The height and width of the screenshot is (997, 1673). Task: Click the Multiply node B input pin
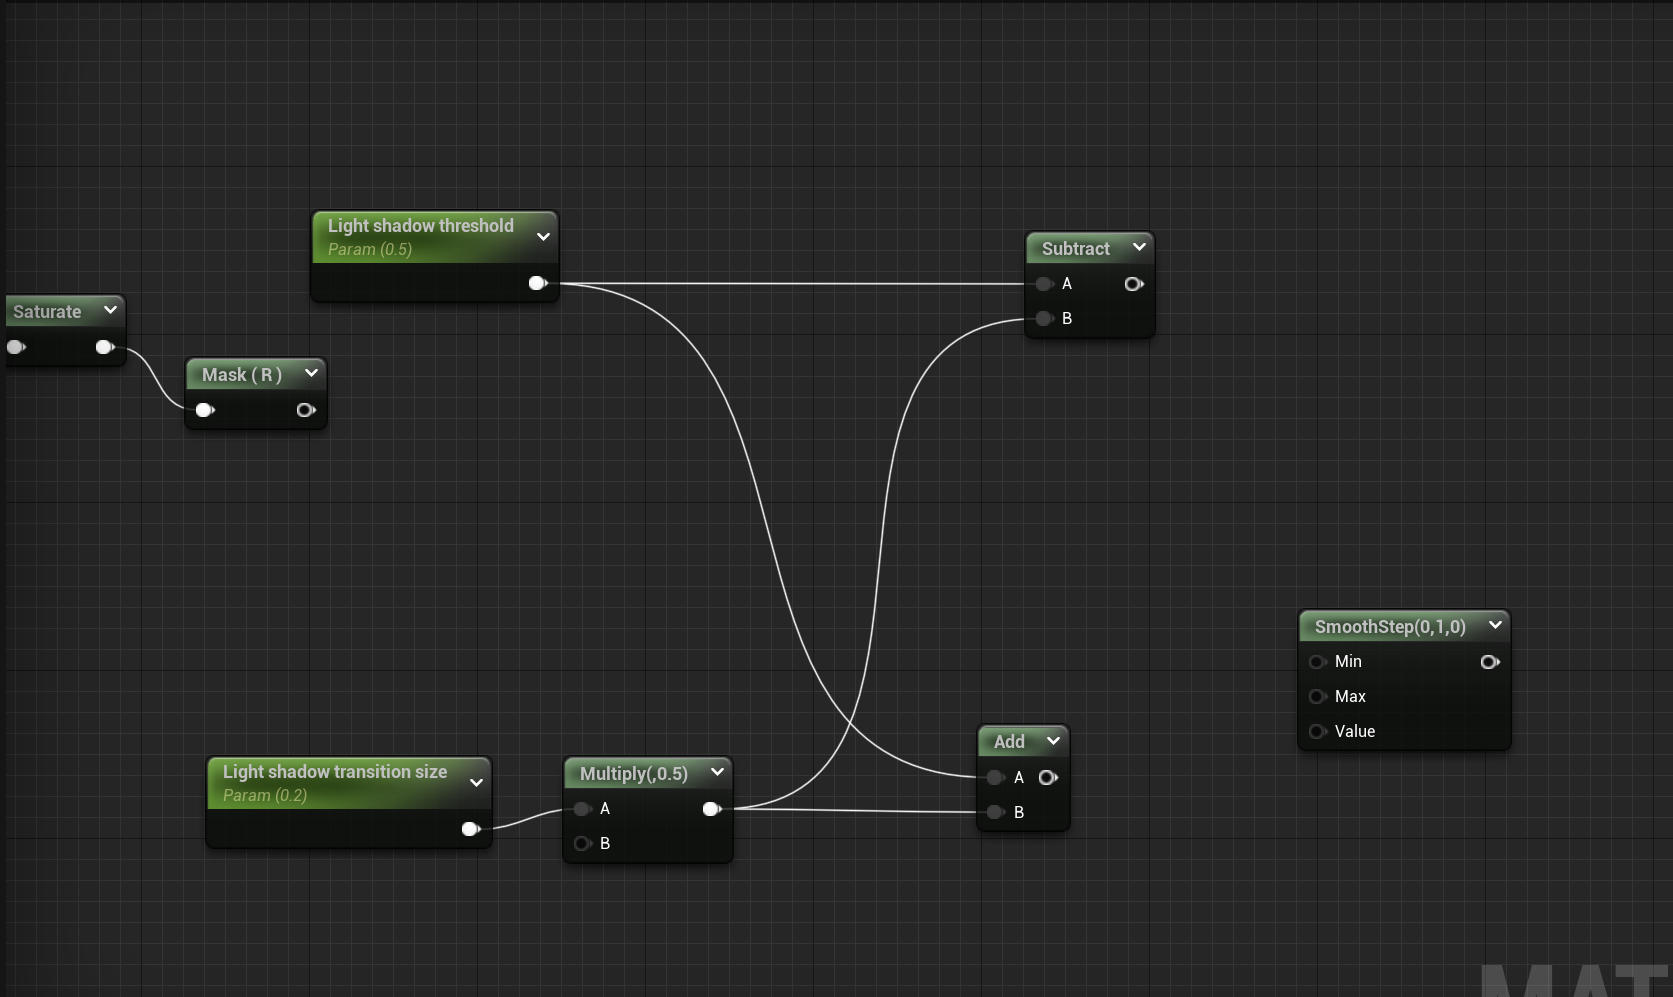pos(583,844)
